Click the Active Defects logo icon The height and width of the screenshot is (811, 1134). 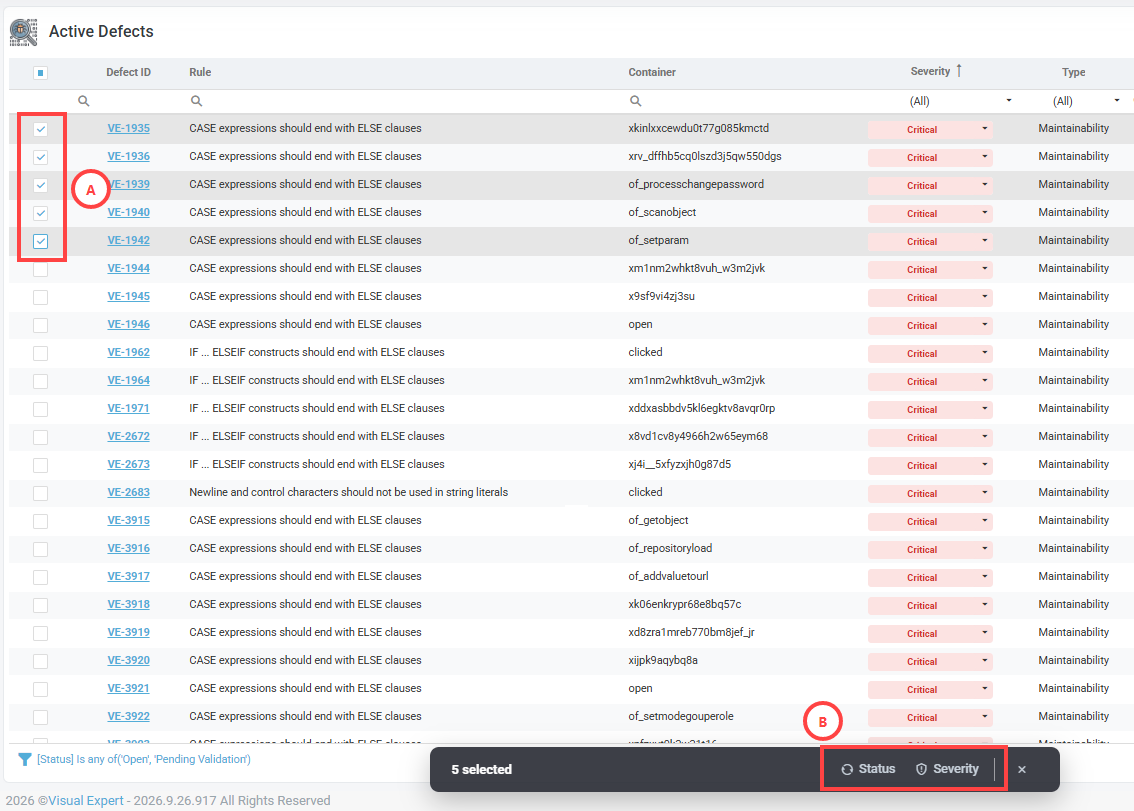coord(24,32)
